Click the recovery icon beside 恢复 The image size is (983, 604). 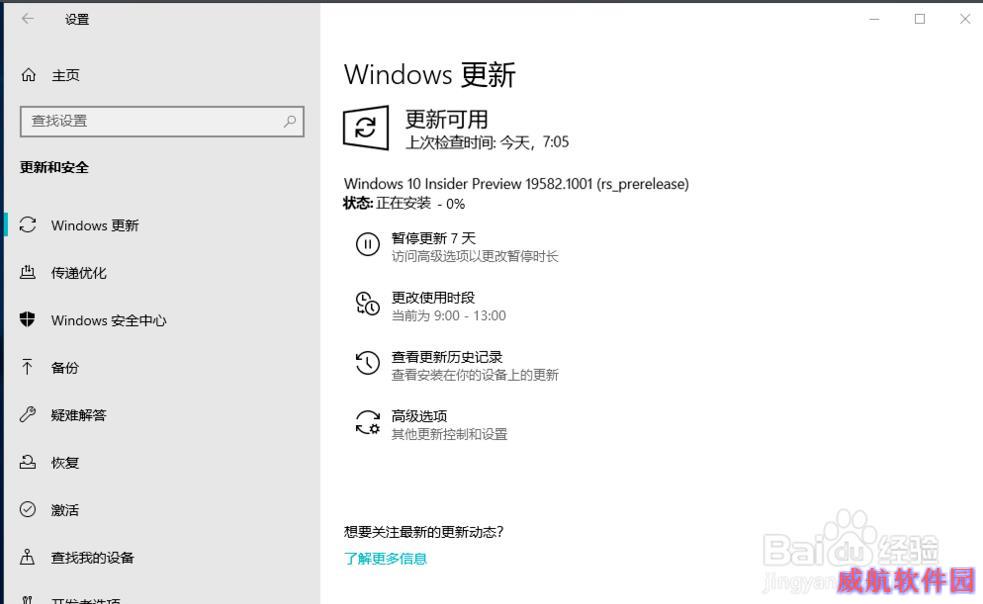(x=28, y=462)
